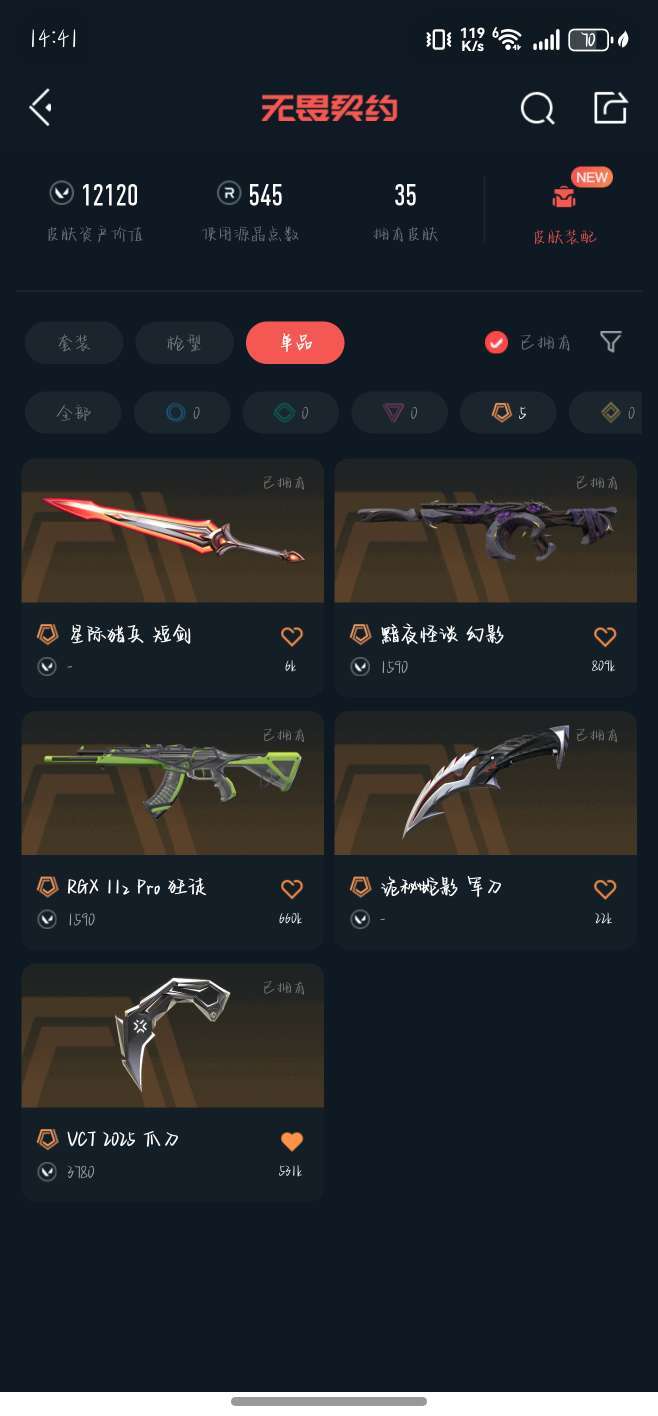The height and width of the screenshot is (1416, 658).
Task: Open the 星际猎兵 短剑 skin image
Action: point(173,531)
